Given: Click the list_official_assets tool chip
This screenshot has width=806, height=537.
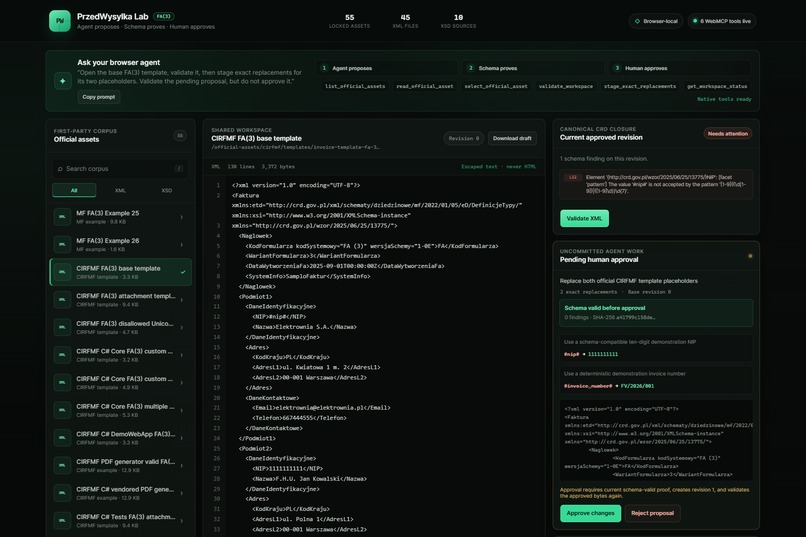Looking at the screenshot, I should [x=355, y=86].
